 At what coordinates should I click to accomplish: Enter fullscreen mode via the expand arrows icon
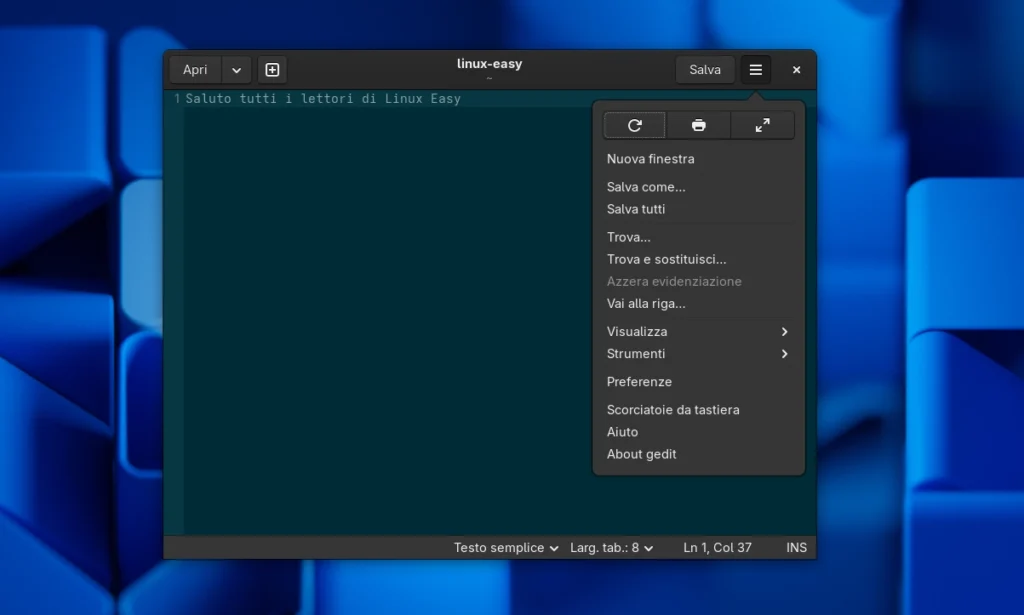[x=762, y=125]
